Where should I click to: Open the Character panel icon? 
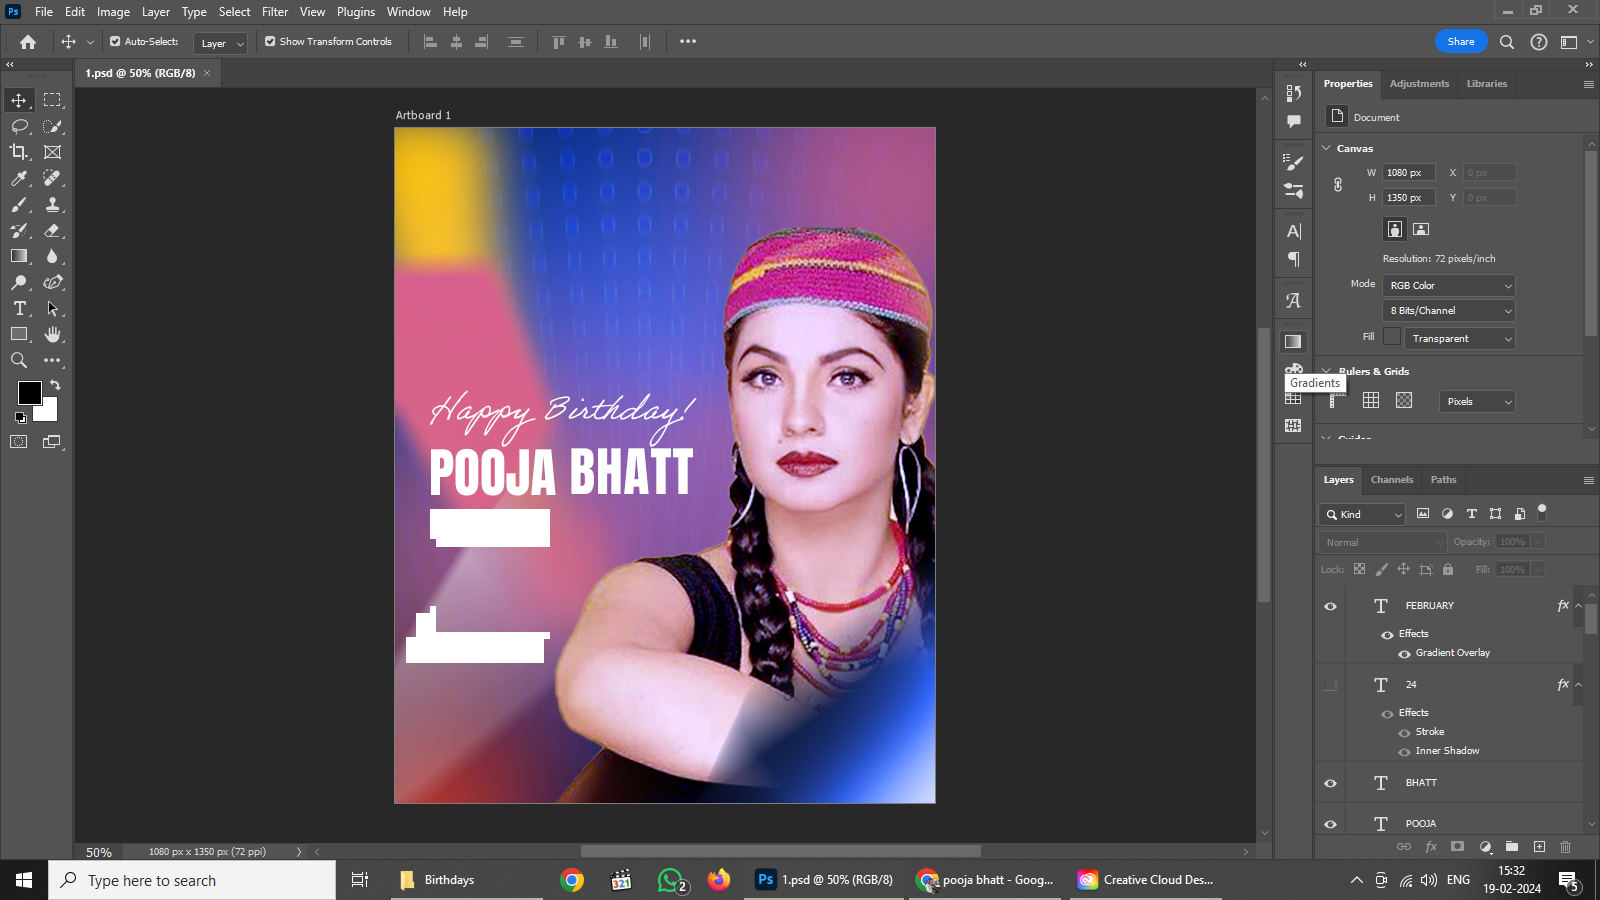point(1293,231)
